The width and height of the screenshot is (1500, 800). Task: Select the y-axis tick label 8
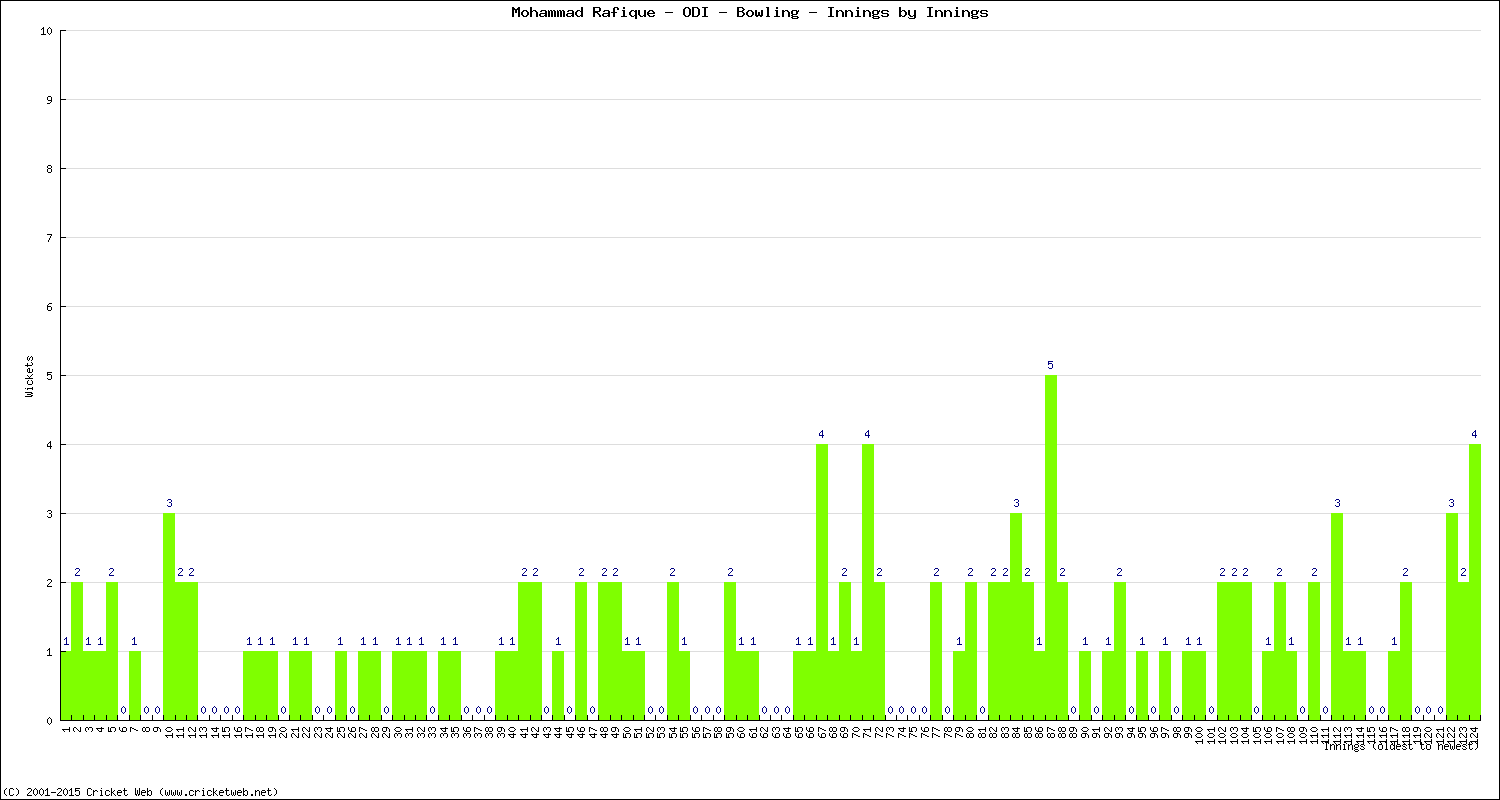(49, 169)
